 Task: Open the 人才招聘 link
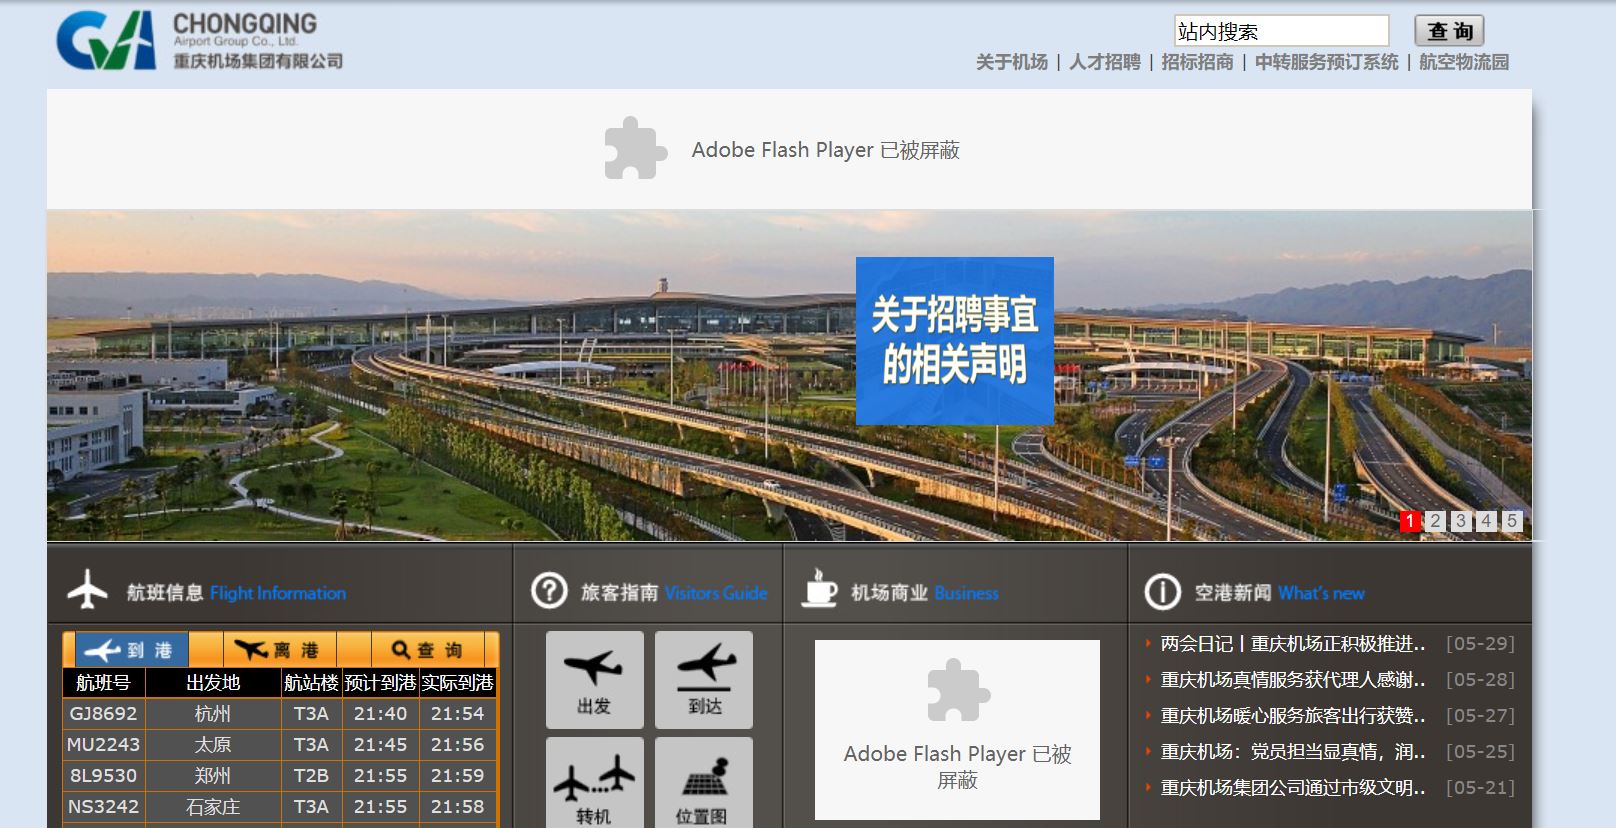1104,62
